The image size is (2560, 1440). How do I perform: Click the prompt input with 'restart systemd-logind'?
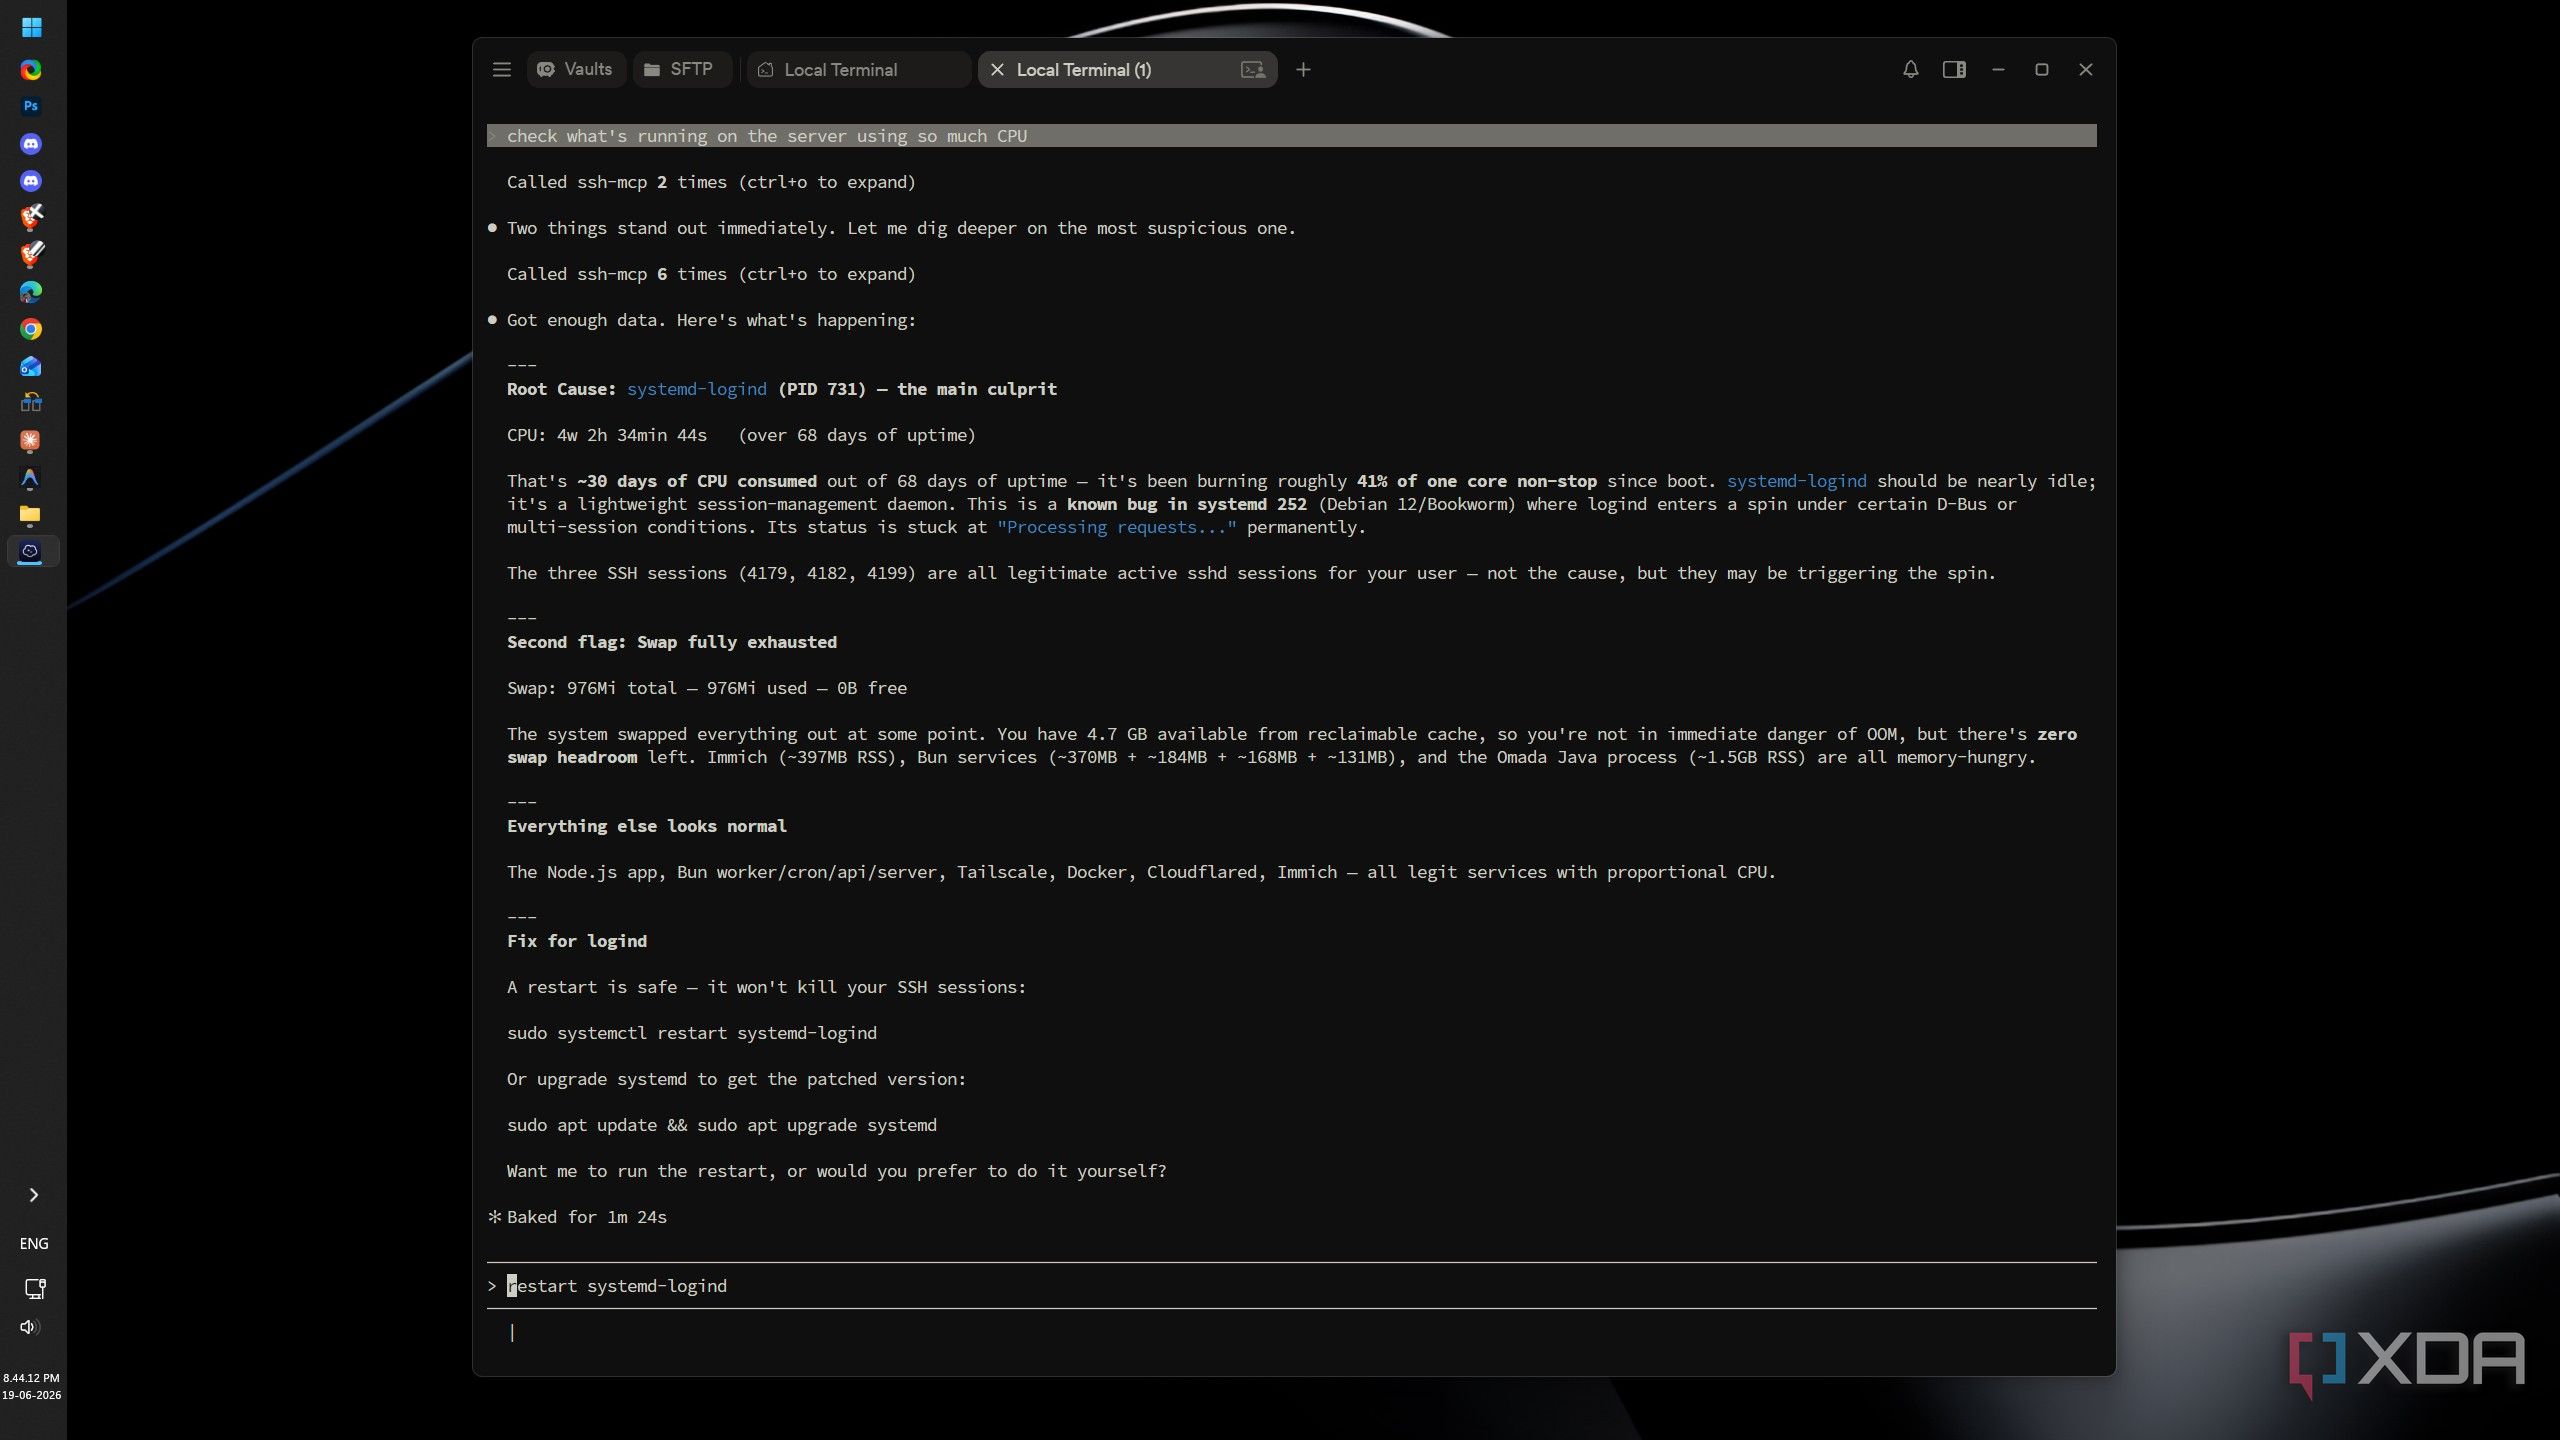tap(1291, 1286)
